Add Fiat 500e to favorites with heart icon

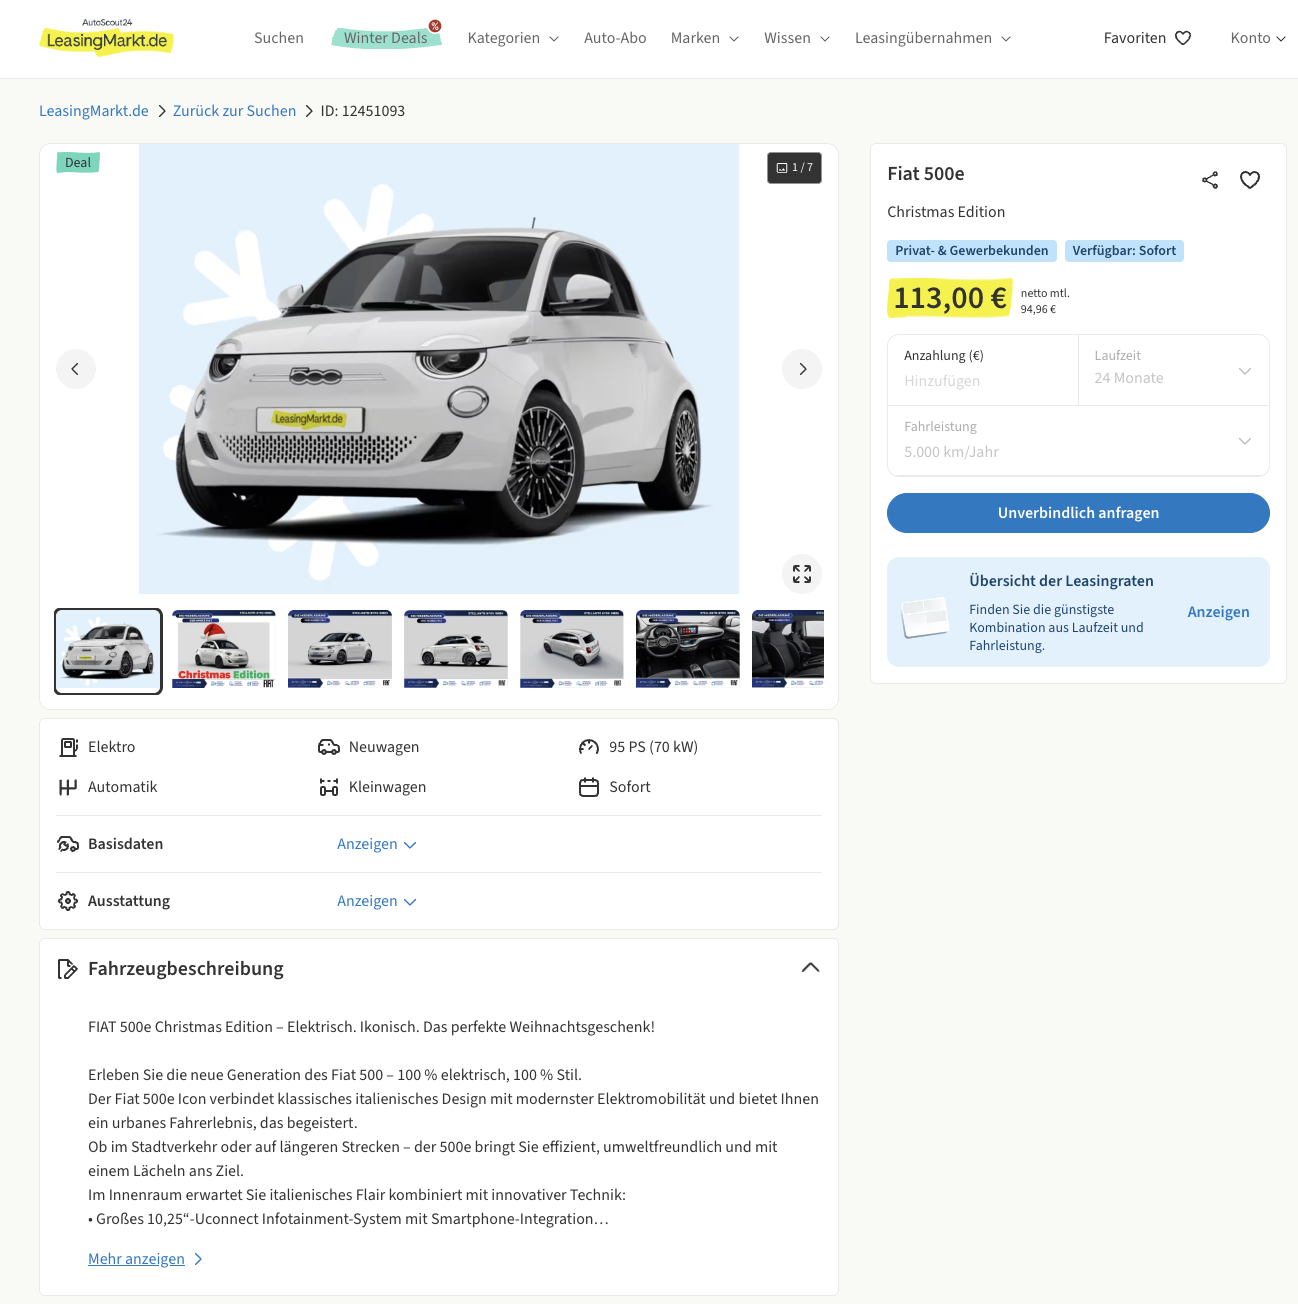coord(1250,180)
